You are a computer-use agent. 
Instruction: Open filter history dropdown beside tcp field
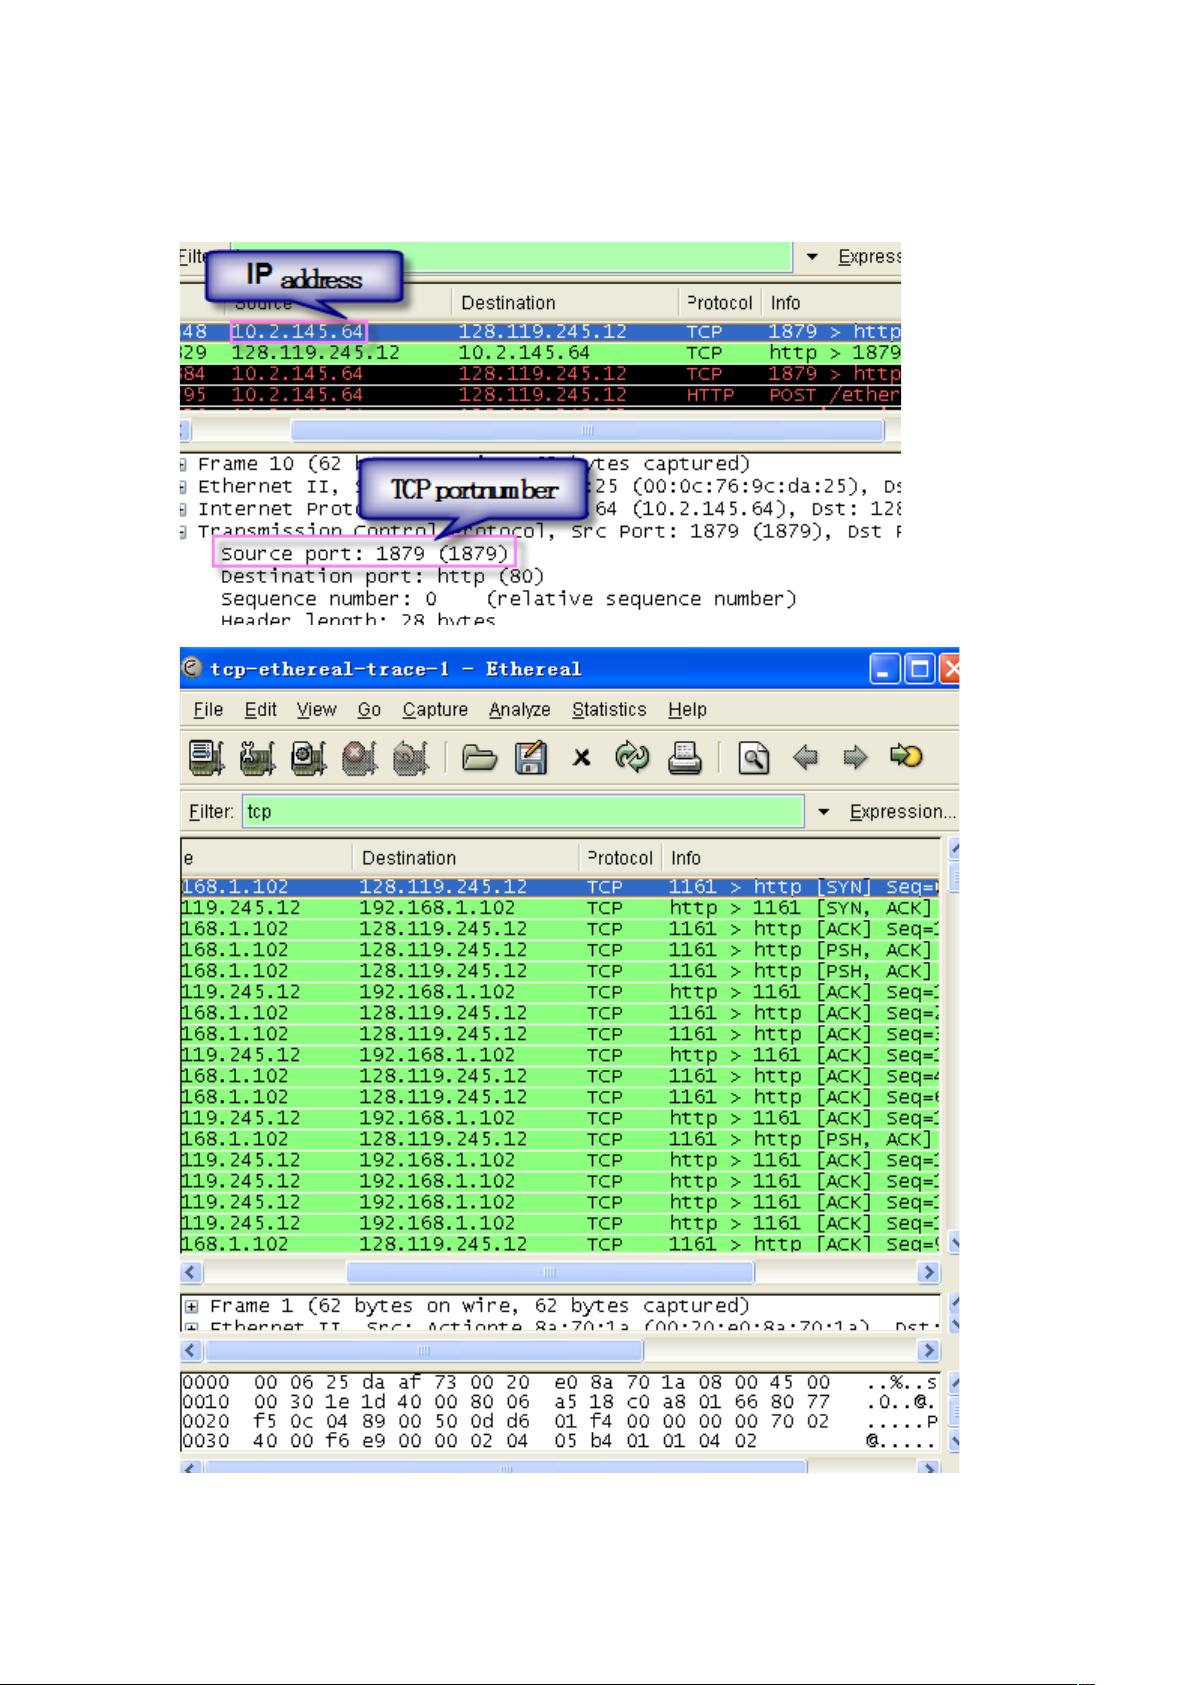[x=824, y=812]
